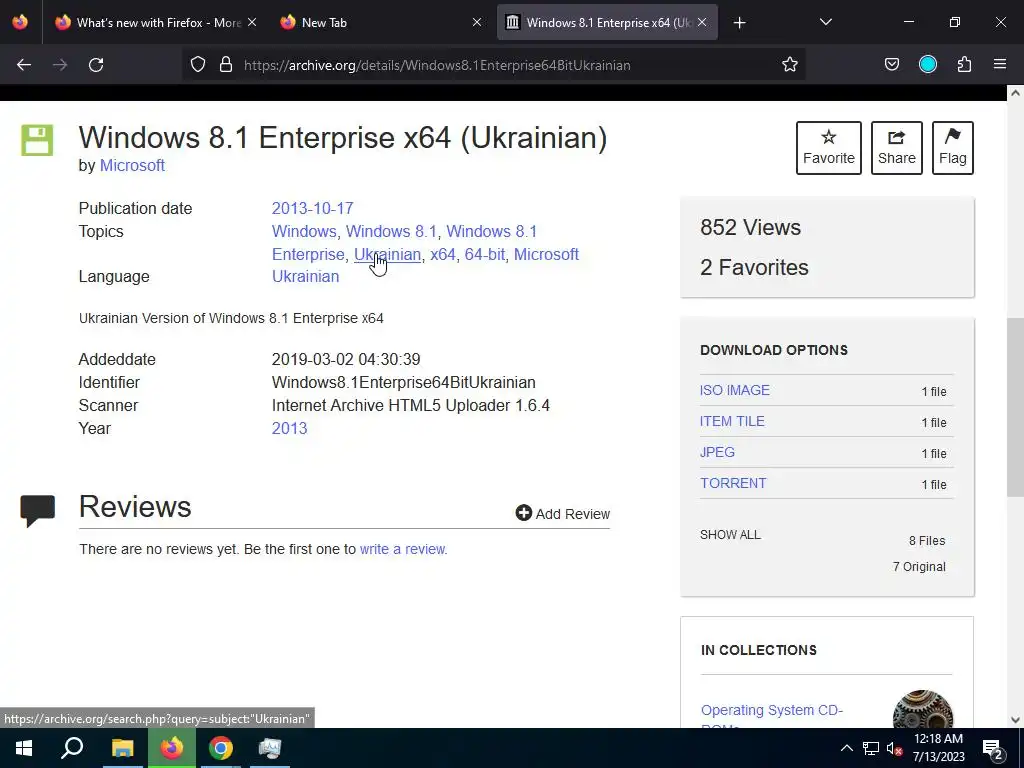Download the ISO IMAGE file
The height and width of the screenshot is (768, 1024).
(735, 391)
